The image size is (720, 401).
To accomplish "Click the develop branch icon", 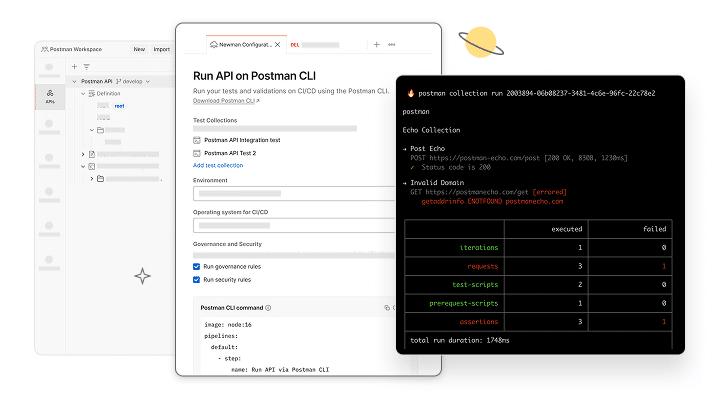I will pos(118,81).
